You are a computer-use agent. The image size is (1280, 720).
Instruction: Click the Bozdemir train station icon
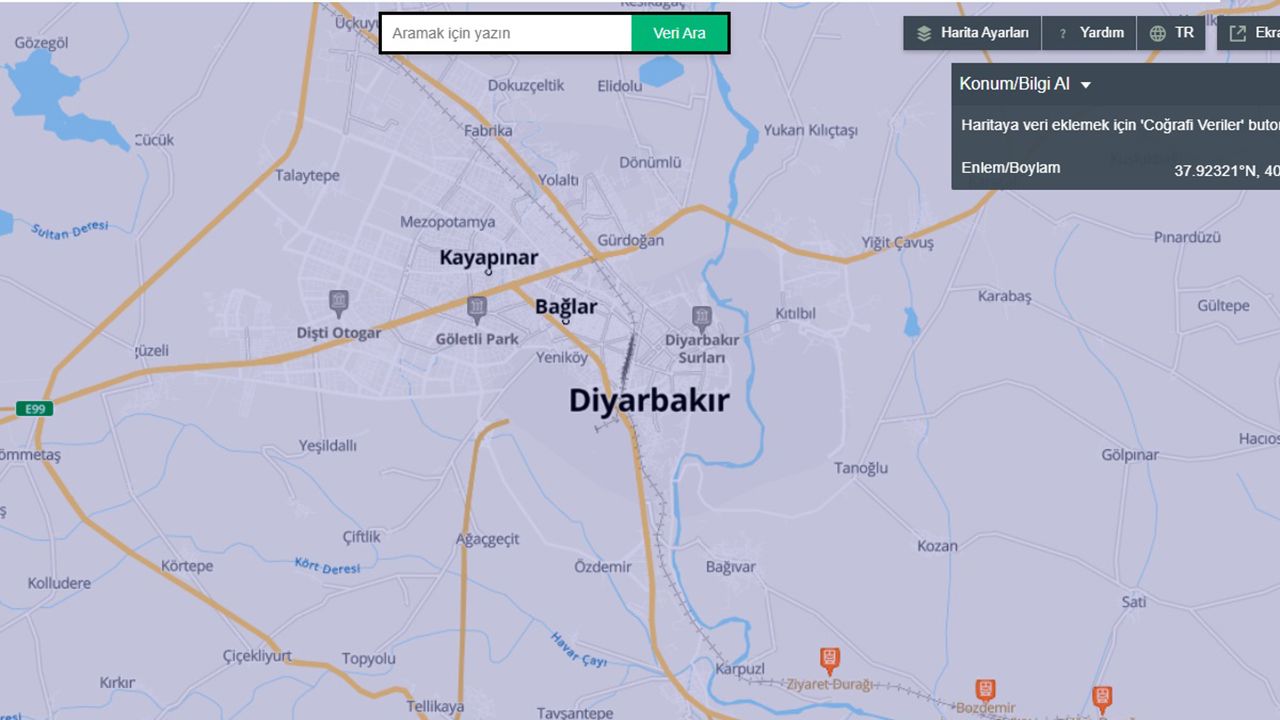point(985,690)
